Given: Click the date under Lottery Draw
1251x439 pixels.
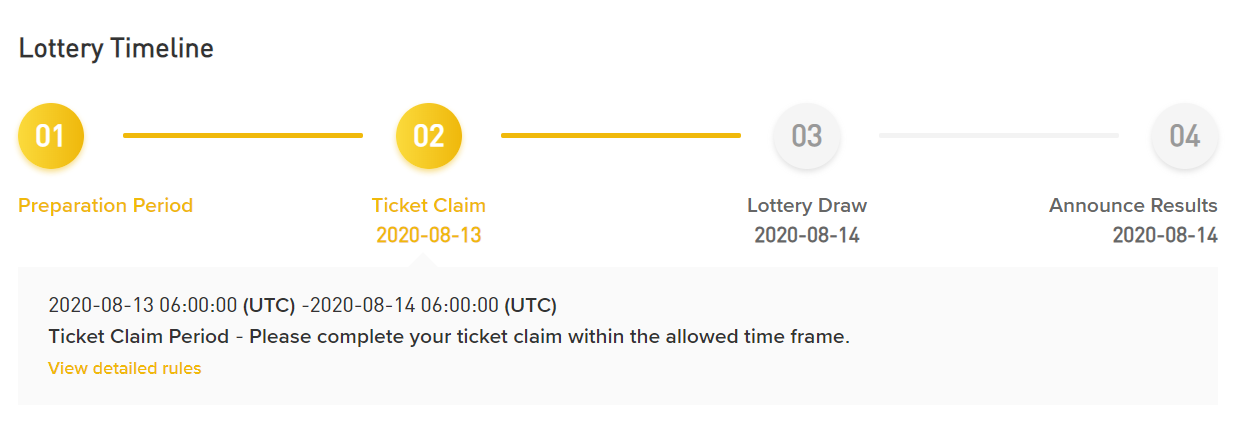Looking at the screenshot, I should pos(807,236).
